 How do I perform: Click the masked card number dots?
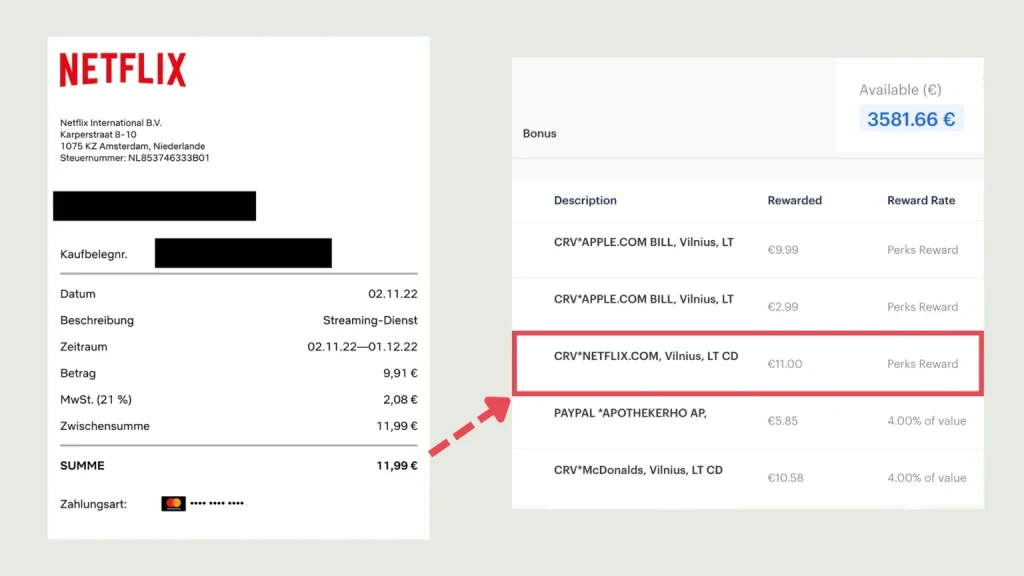click(216, 504)
